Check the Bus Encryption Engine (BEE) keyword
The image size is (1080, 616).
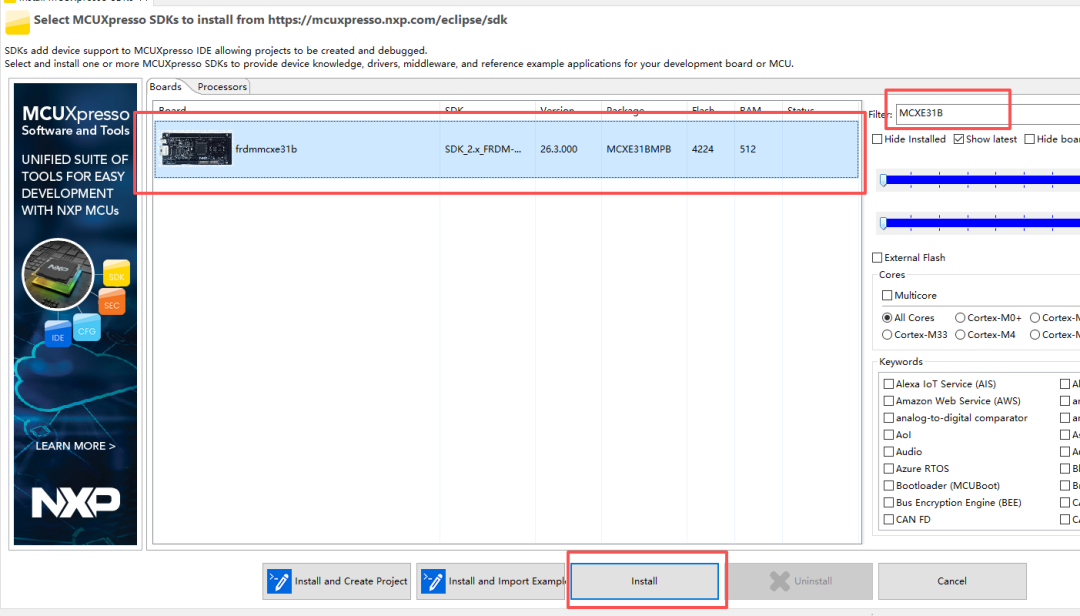(x=889, y=503)
